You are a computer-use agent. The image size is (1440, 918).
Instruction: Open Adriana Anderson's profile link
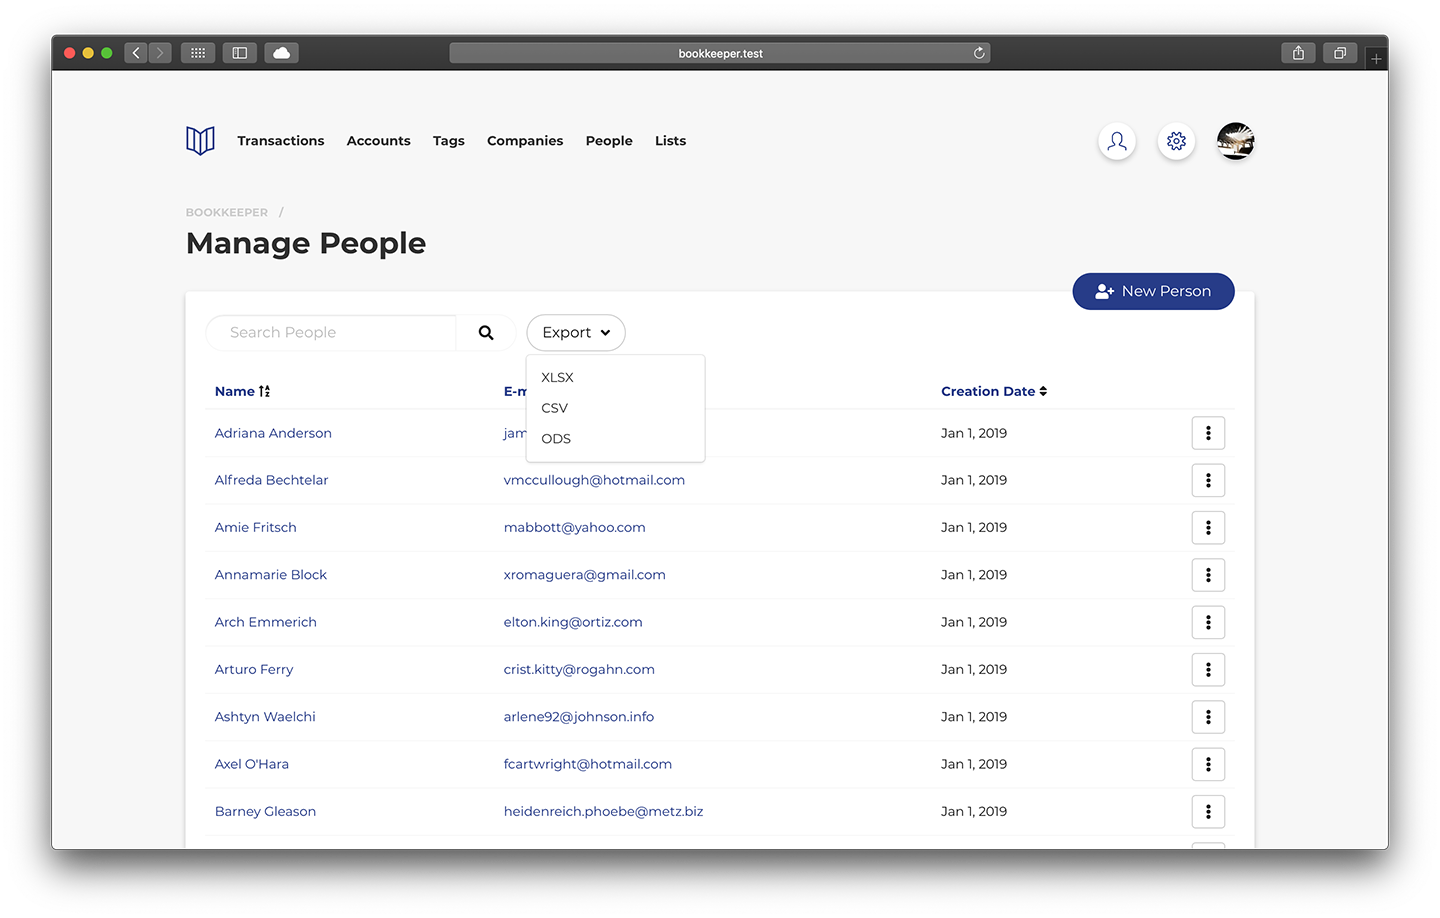point(273,433)
